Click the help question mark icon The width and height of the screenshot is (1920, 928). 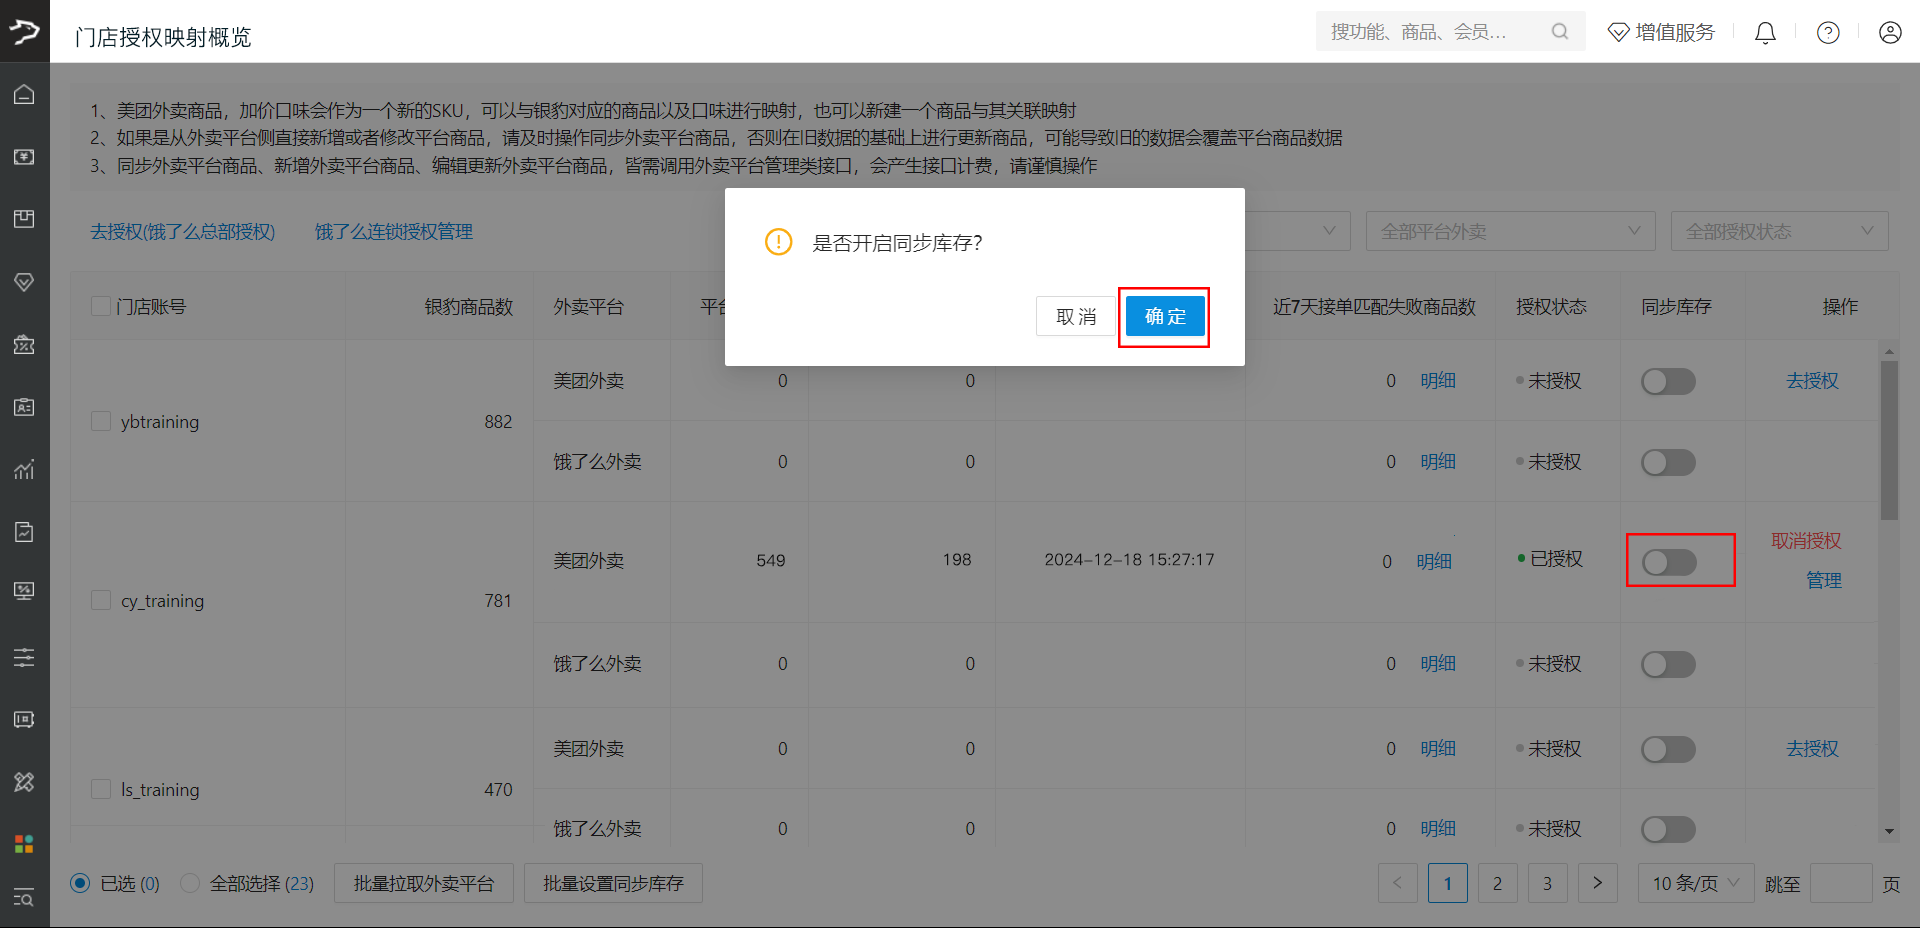[1828, 33]
